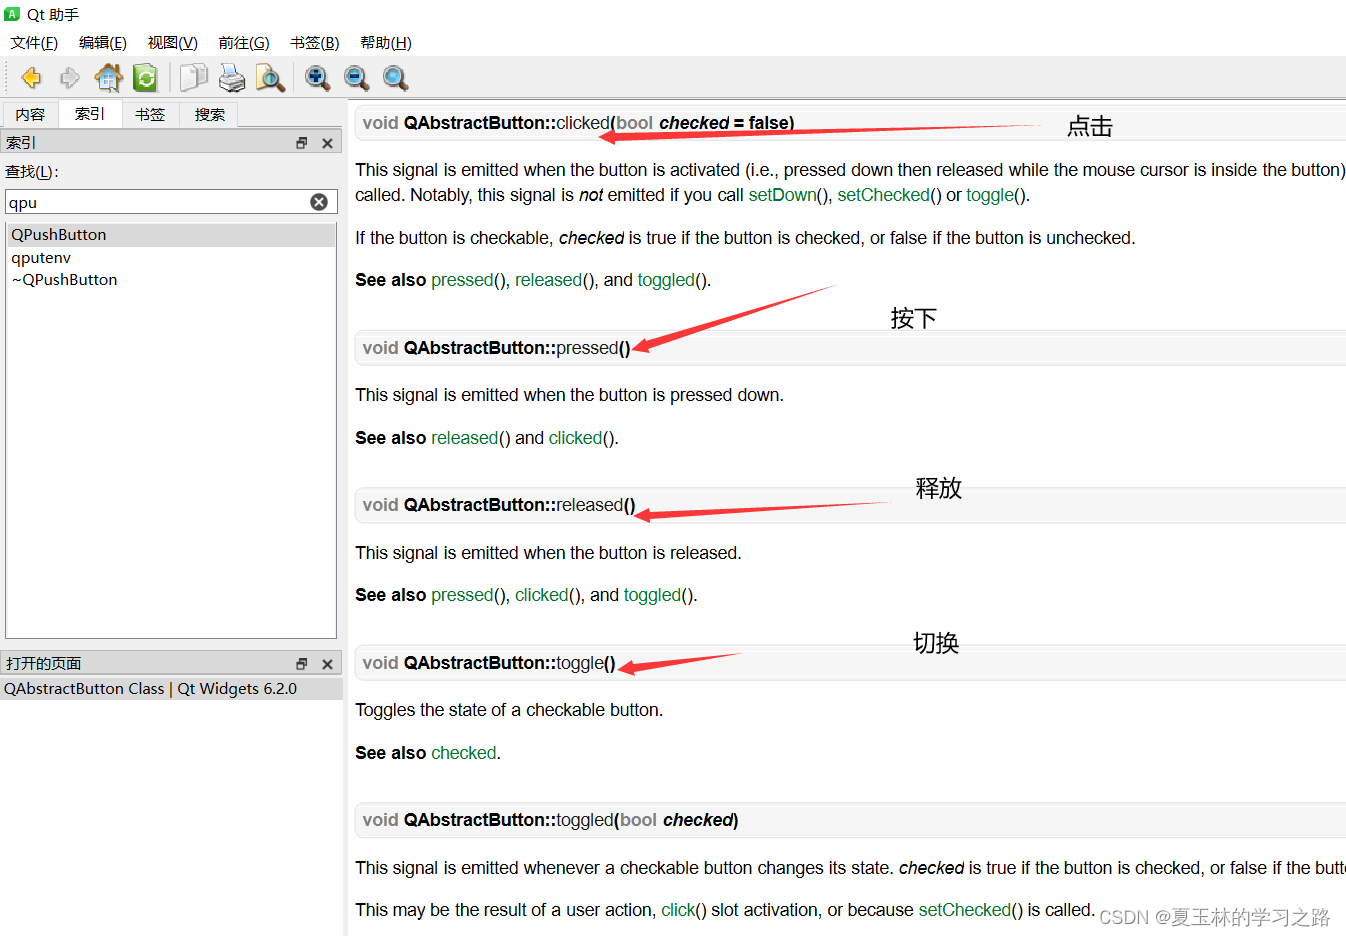Float the 索引 panel
This screenshot has height=936, width=1346.
[302, 143]
